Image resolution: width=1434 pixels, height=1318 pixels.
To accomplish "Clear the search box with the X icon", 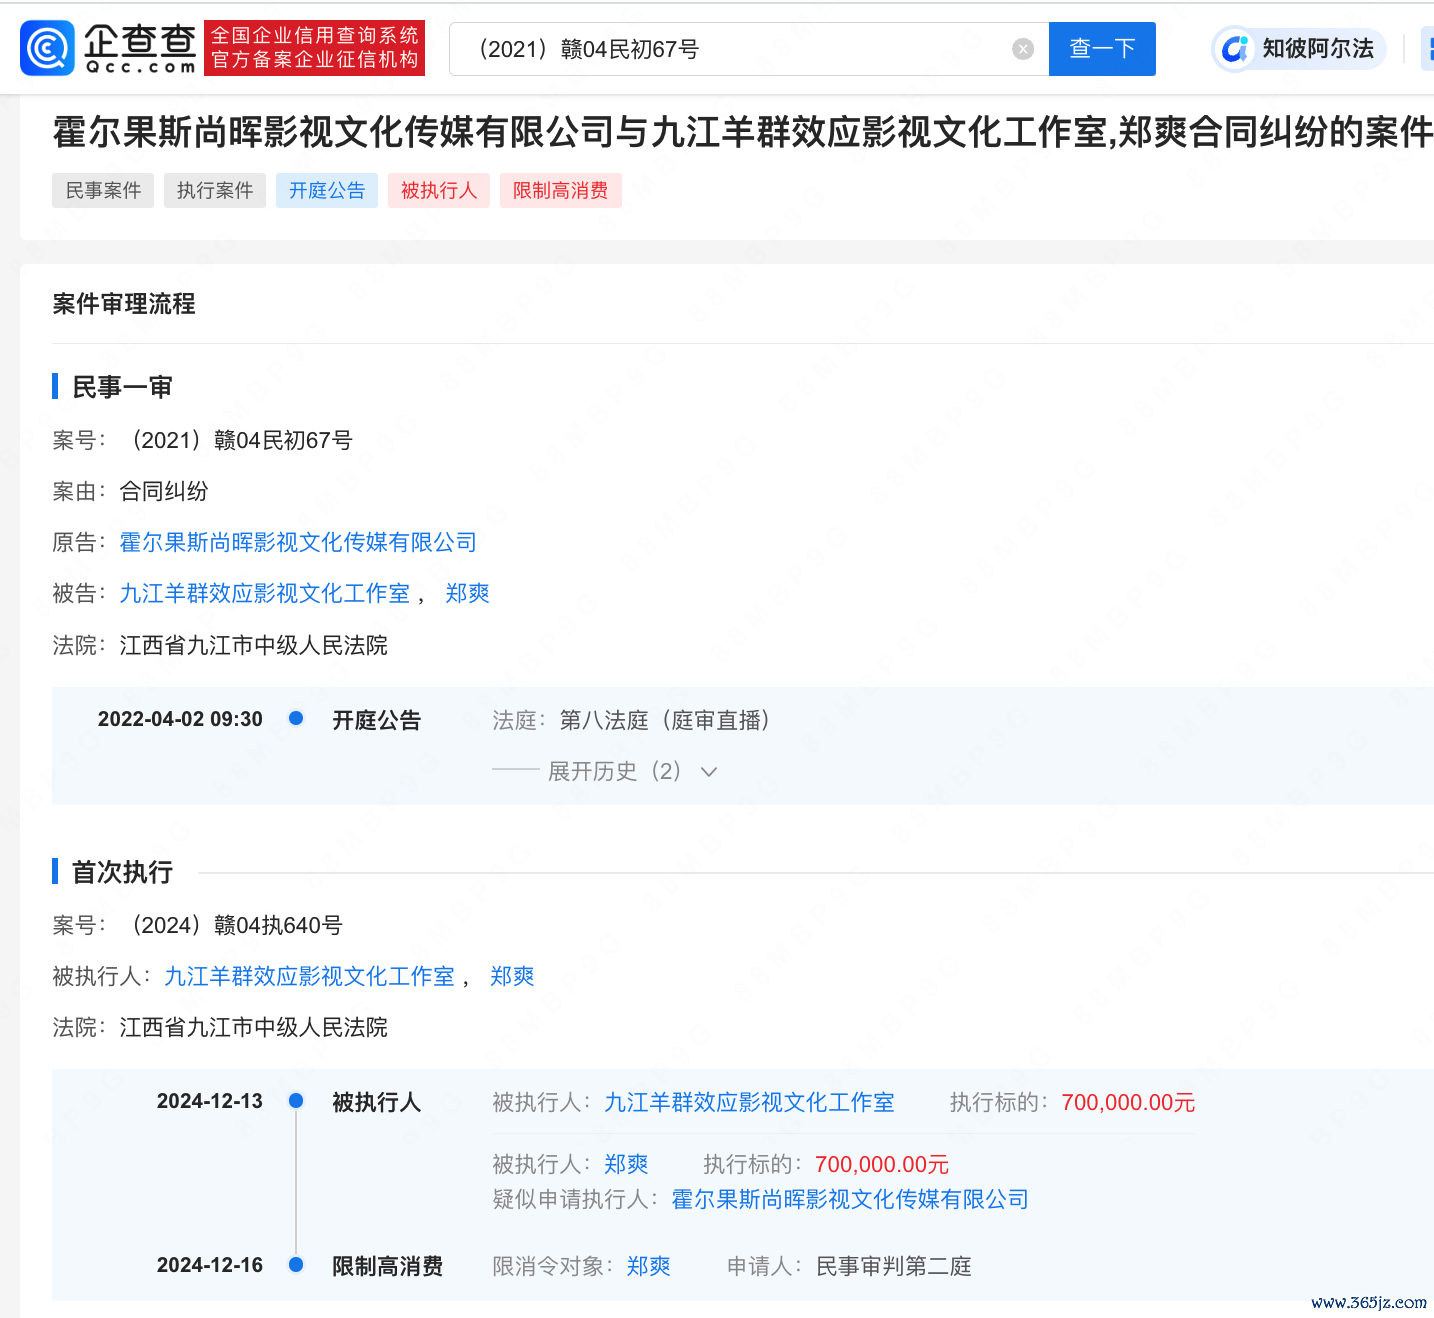I will pos(1022,49).
